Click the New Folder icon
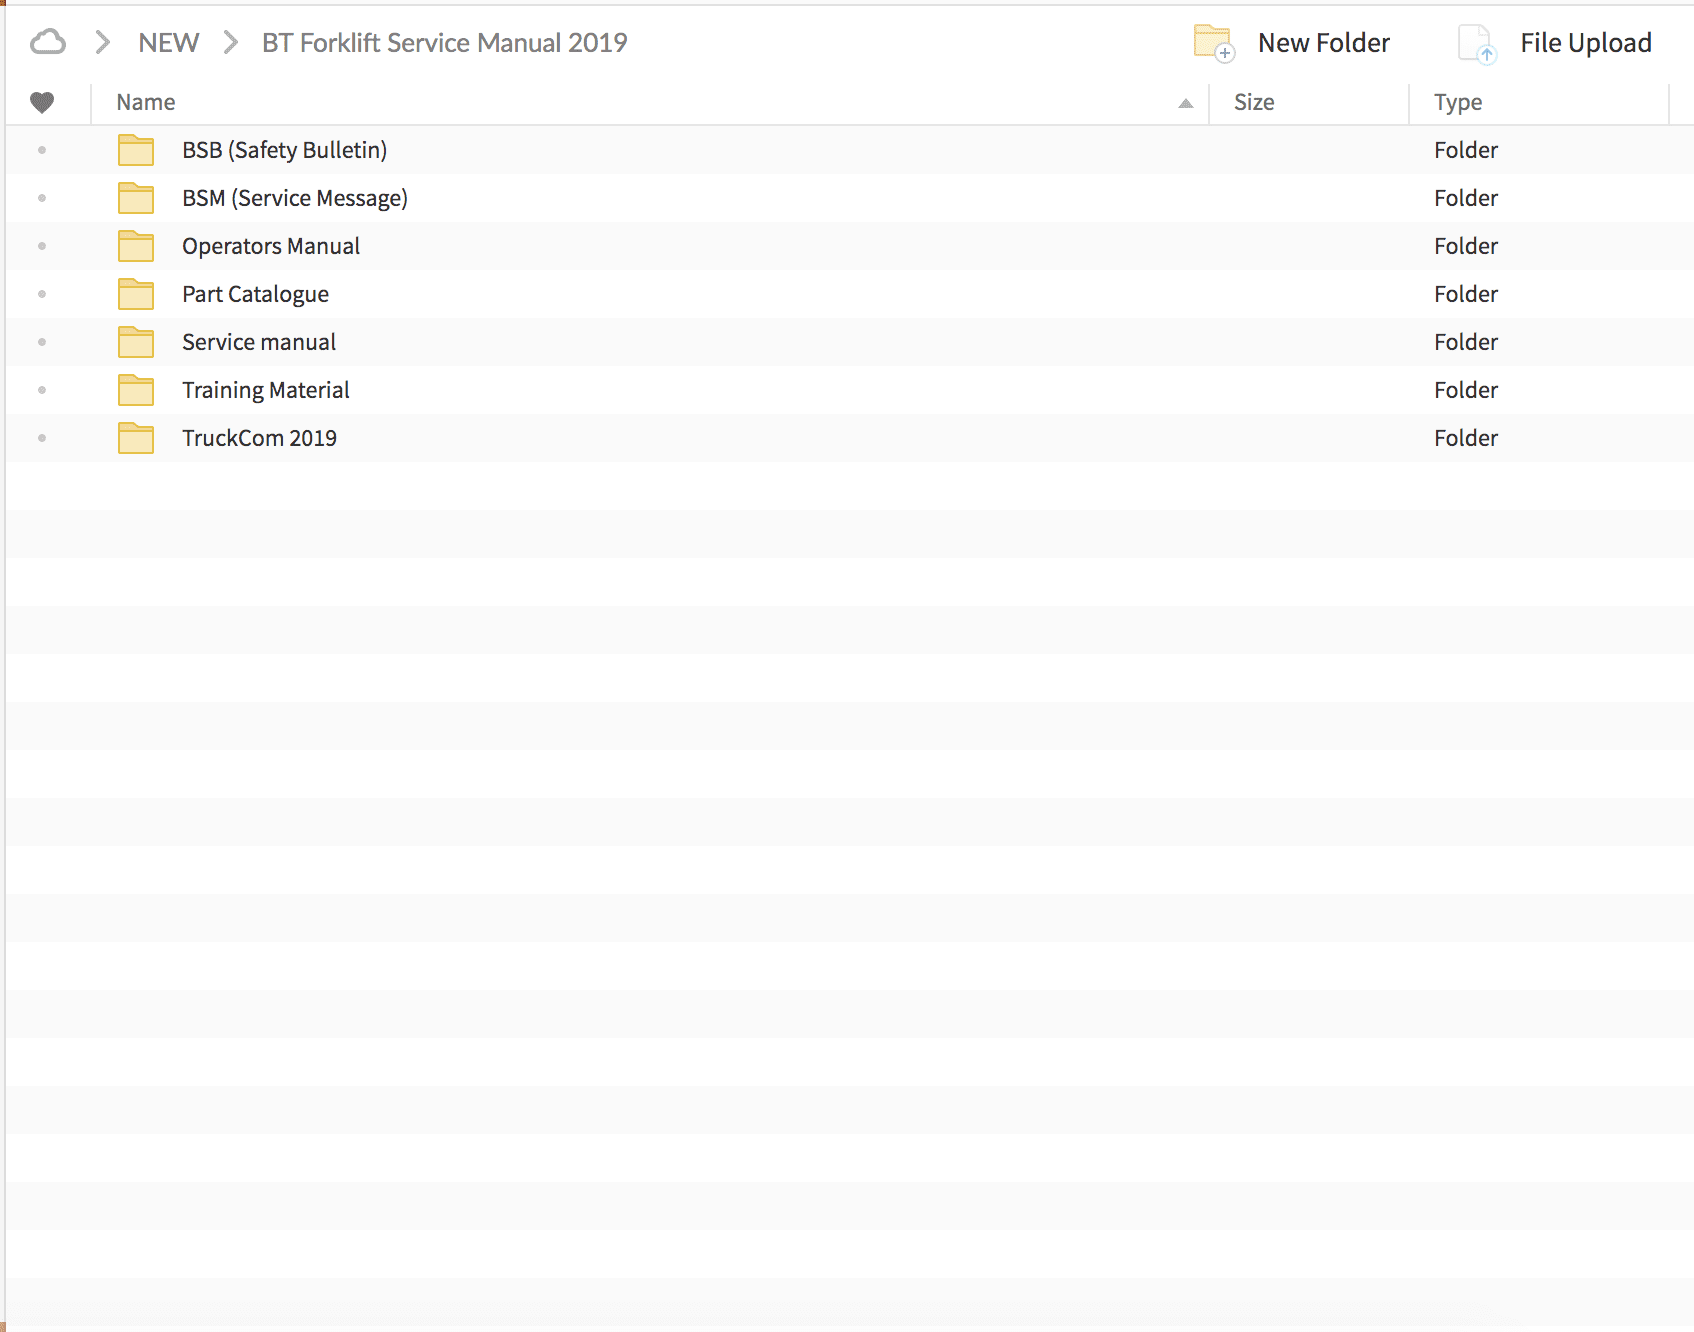The image size is (1694, 1332). pos(1214,43)
